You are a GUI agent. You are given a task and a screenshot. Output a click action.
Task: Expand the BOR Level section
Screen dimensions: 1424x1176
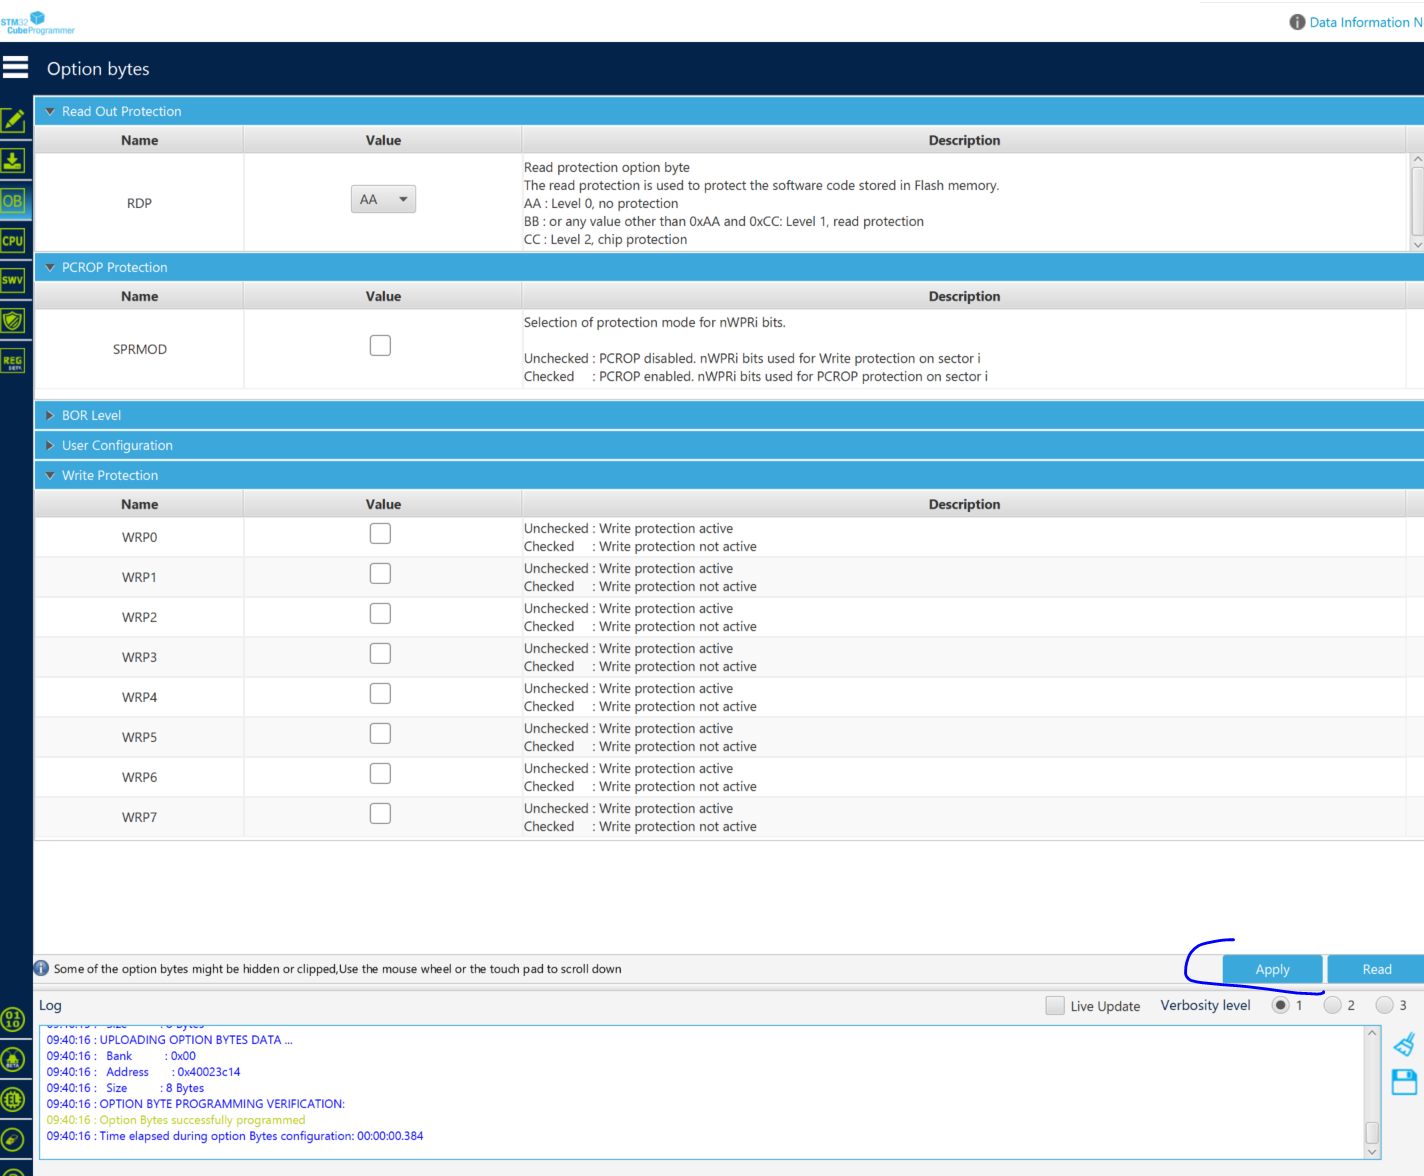pyautogui.click(x=91, y=415)
